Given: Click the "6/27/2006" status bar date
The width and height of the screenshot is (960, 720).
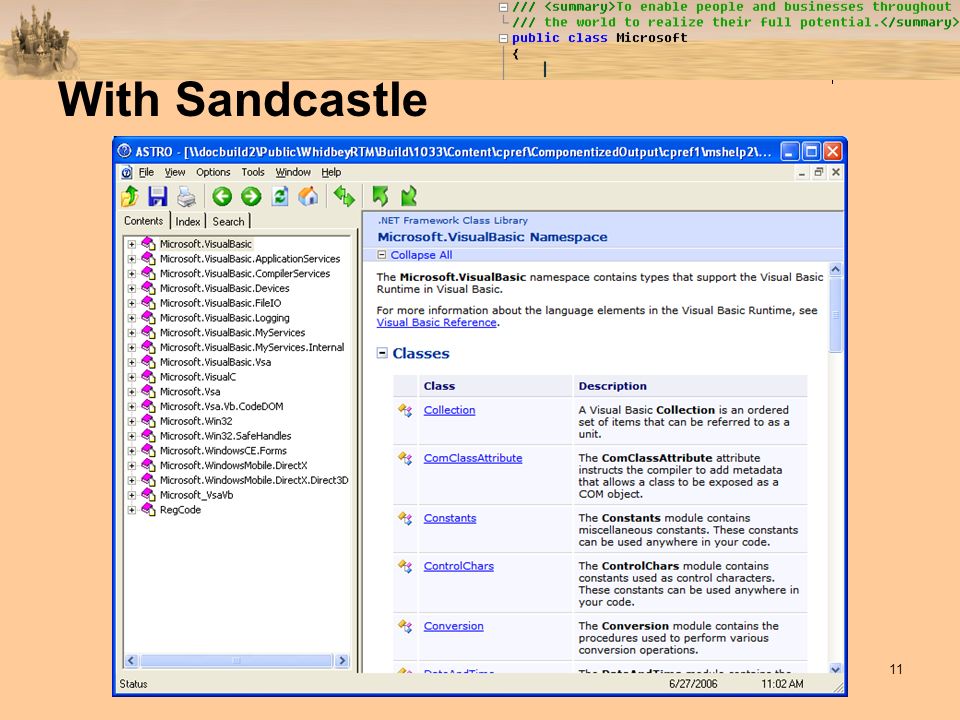Looking at the screenshot, I should tap(693, 684).
